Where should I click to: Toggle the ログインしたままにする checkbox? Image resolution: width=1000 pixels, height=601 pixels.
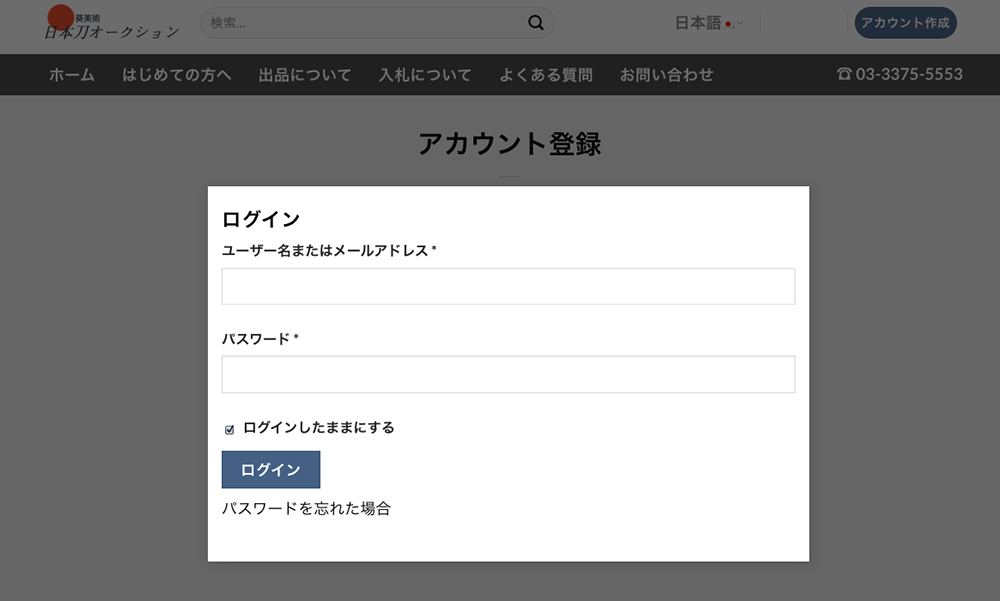pos(230,429)
